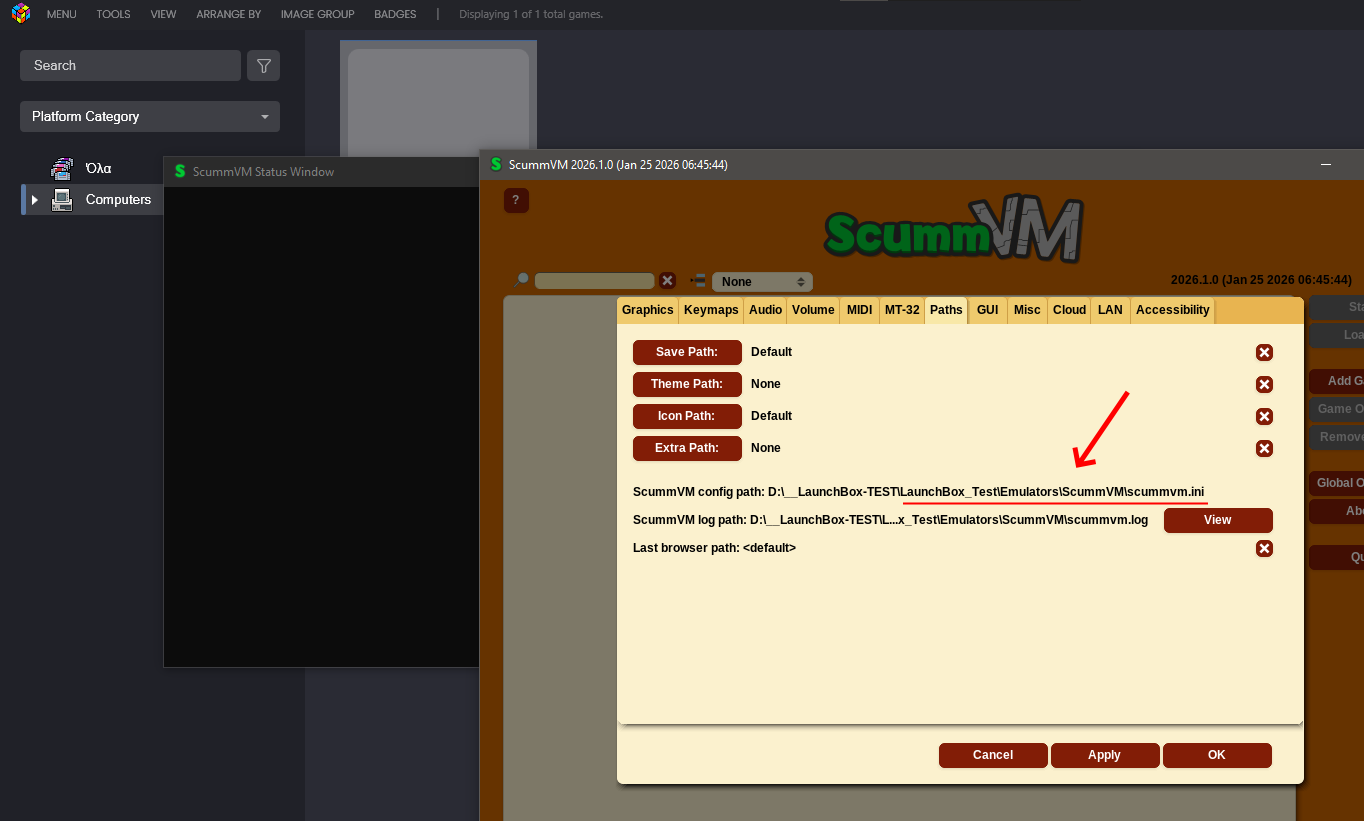
Task: Toggle the ScummVM grouping list icon
Action: click(x=698, y=281)
